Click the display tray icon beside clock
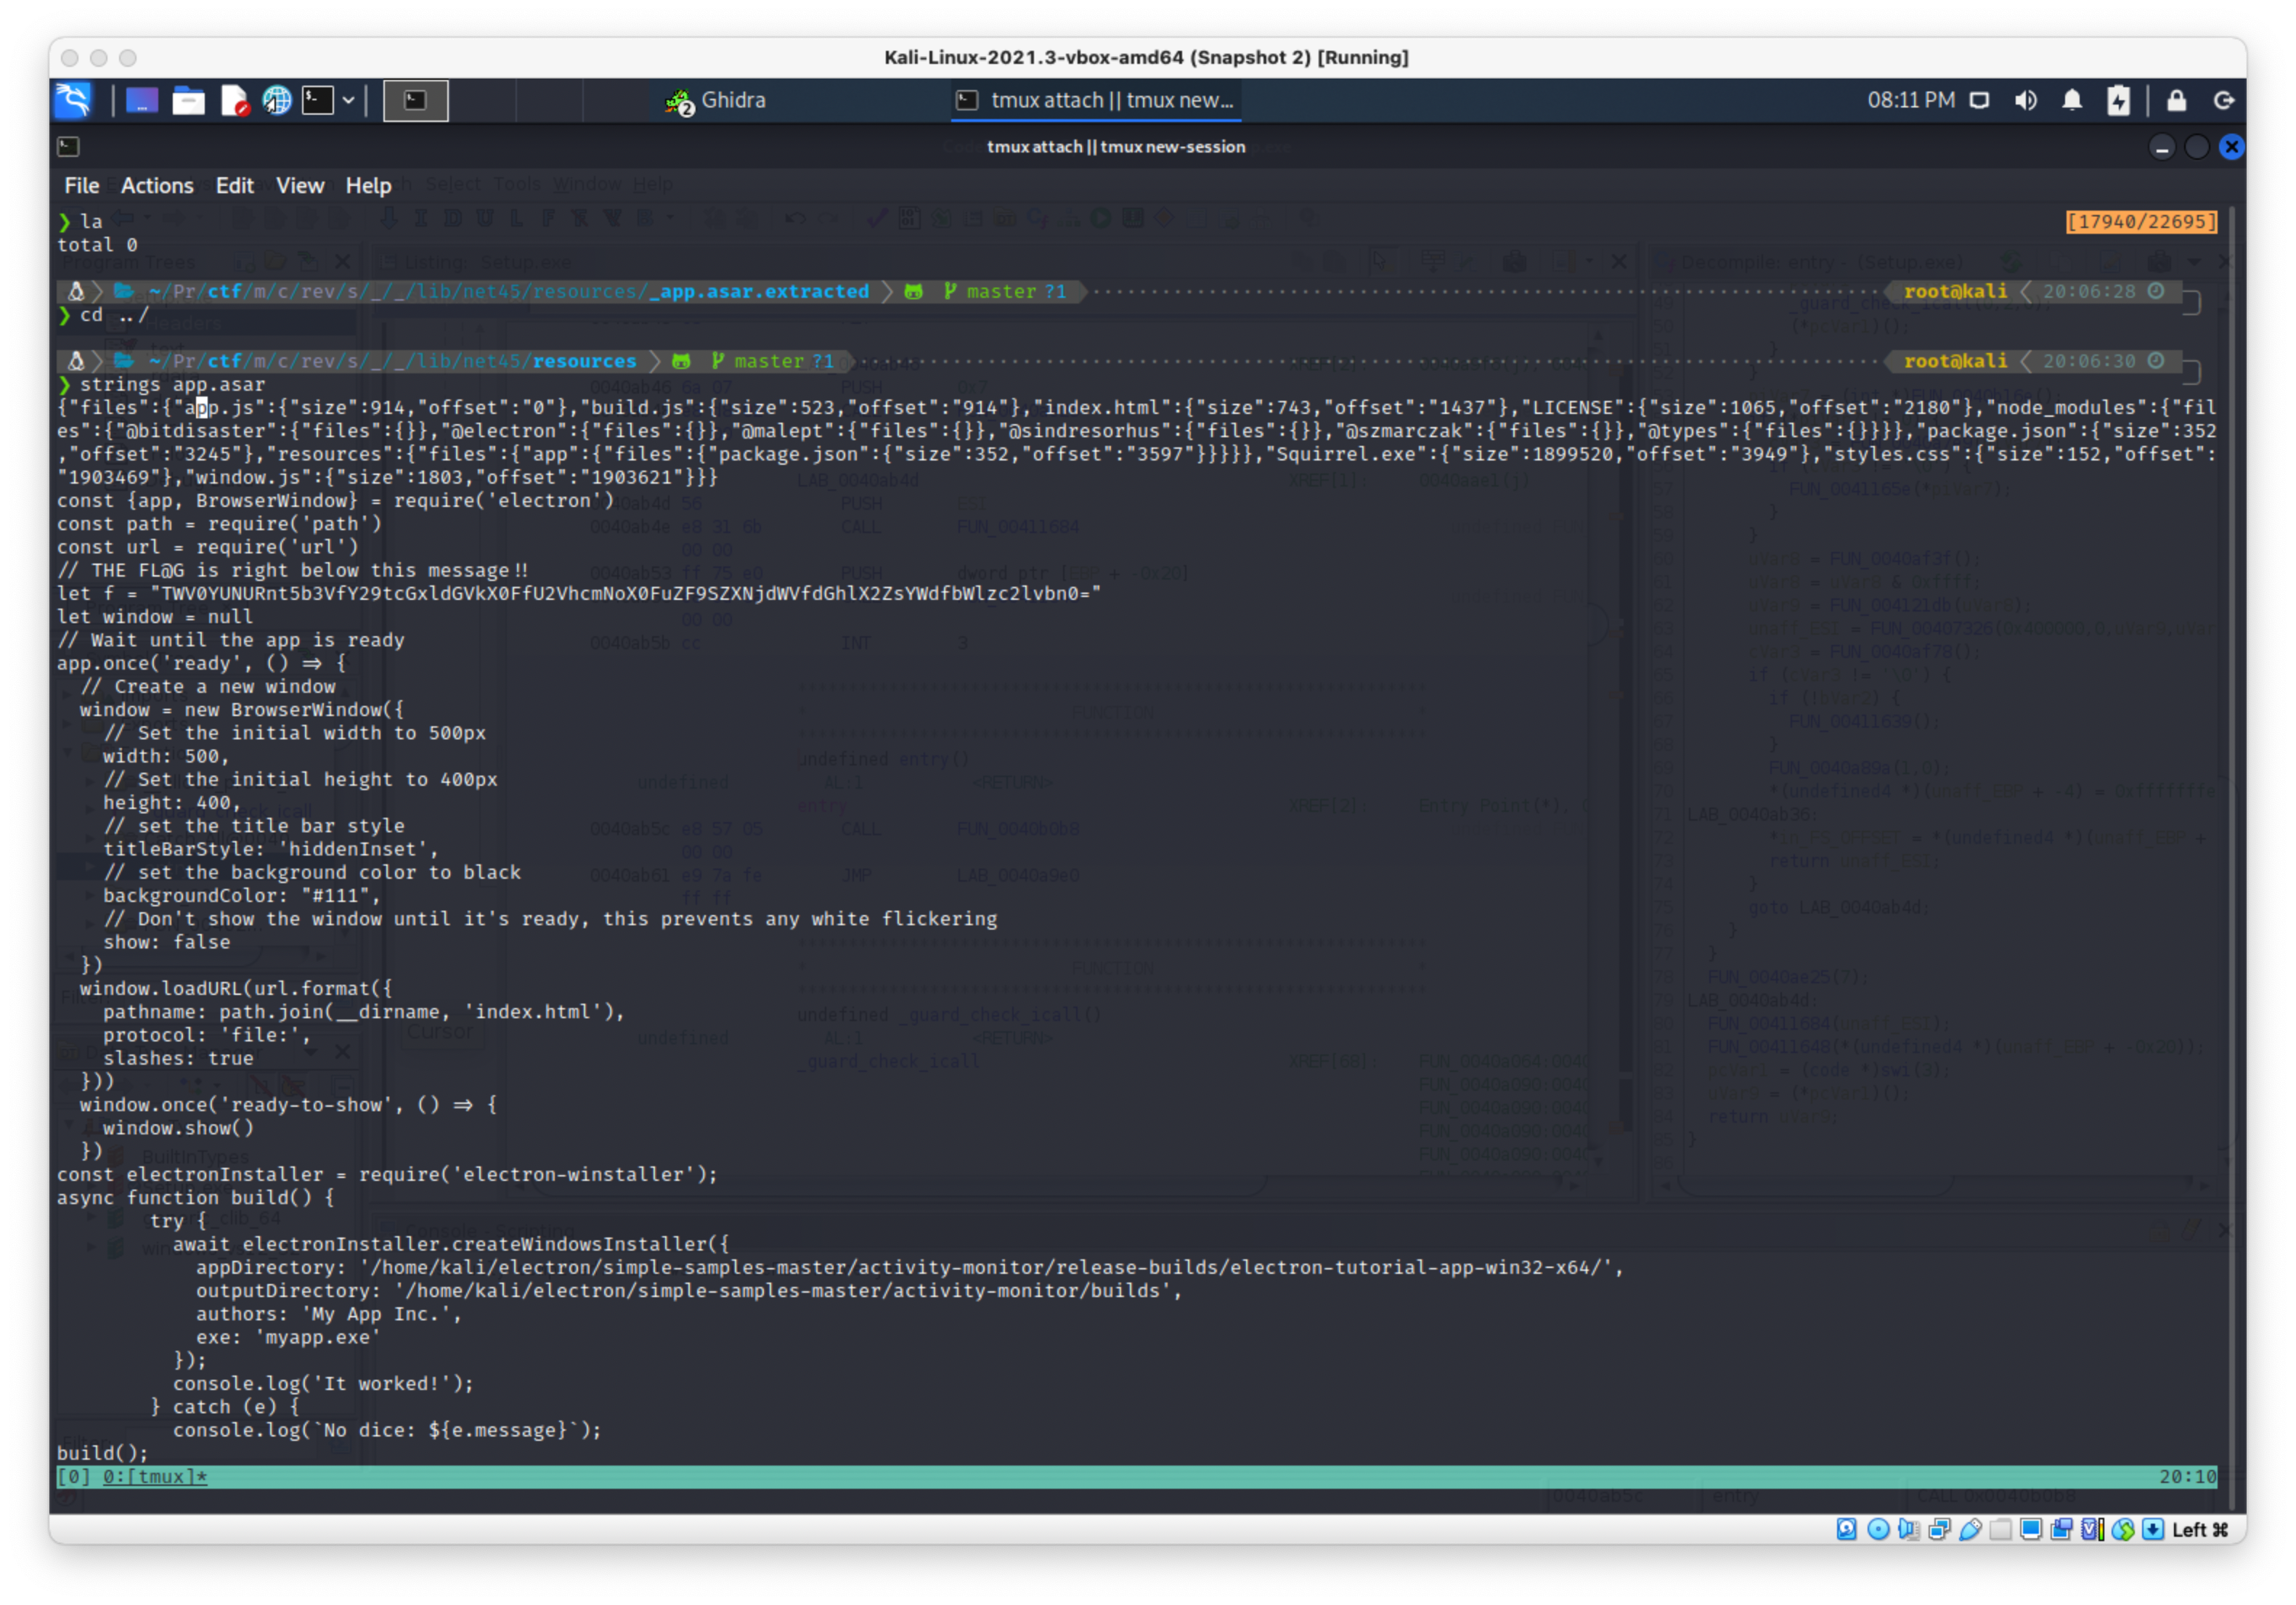This screenshot has height=1605, width=2296. coord(1979,100)
